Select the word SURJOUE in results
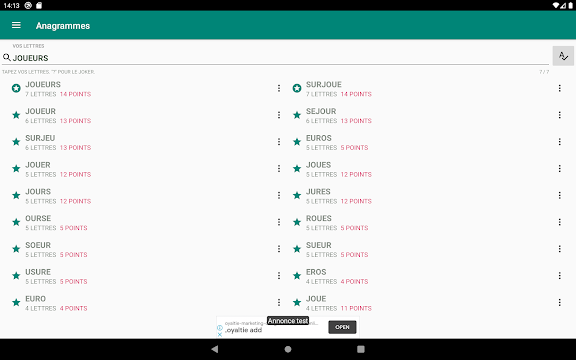Viewport: 576px width, 360px height. point(324,84)
